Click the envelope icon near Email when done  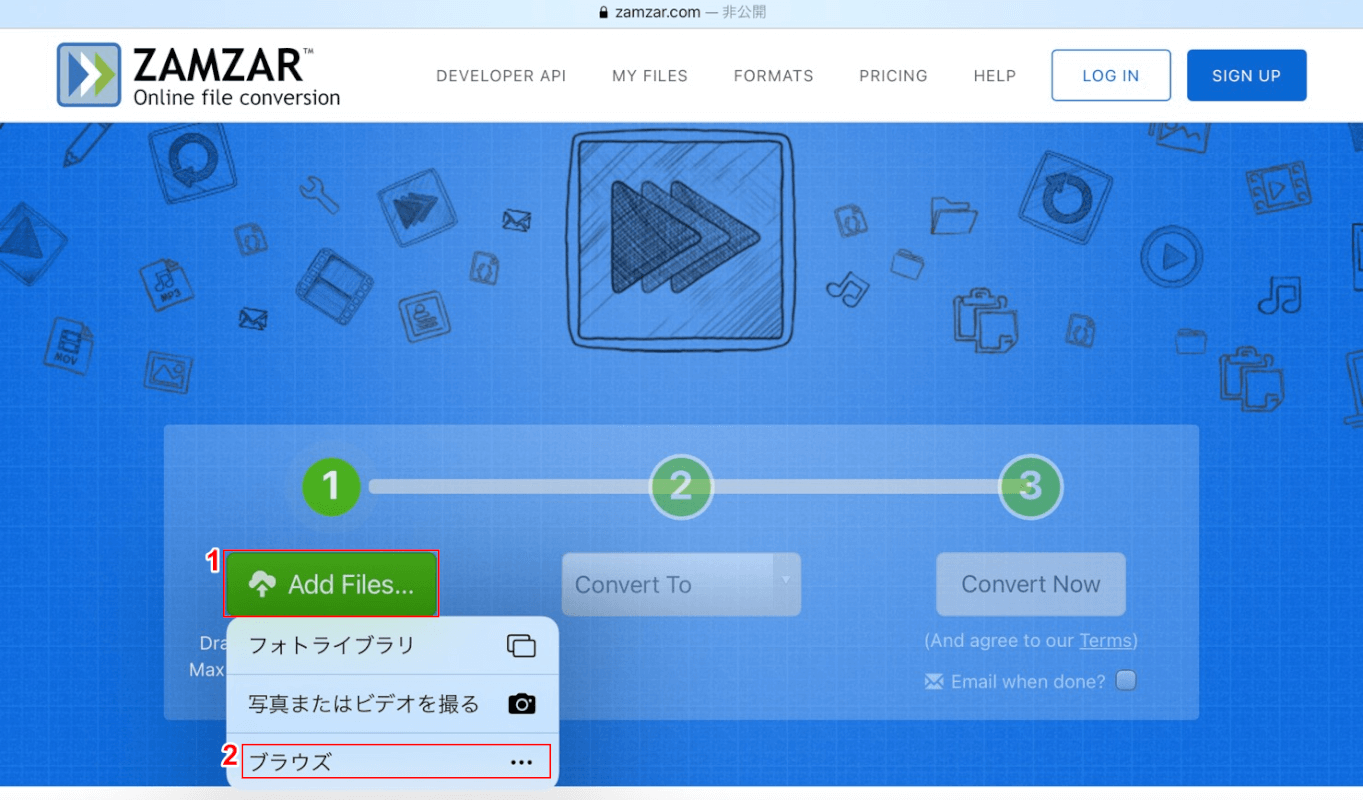click(x=934, y=682)
